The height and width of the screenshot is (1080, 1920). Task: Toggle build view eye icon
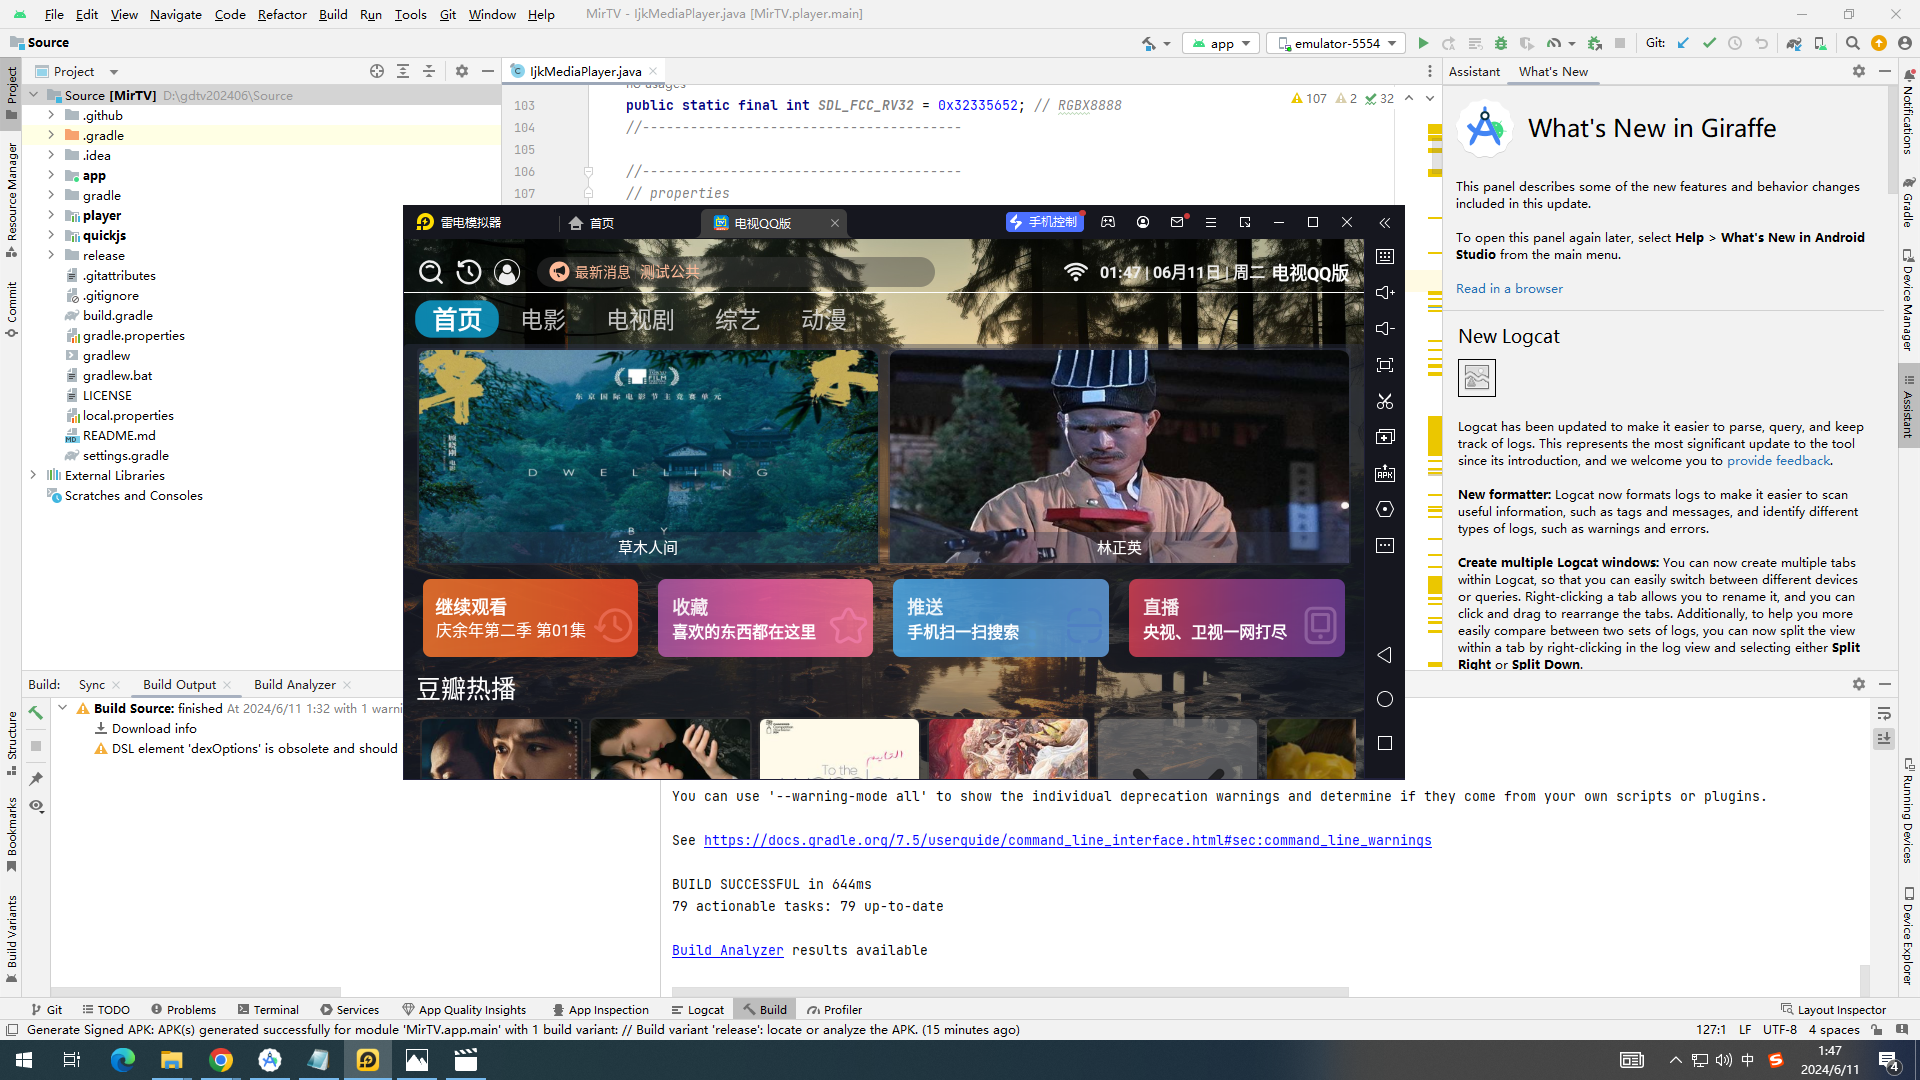(x=36, y=806)
